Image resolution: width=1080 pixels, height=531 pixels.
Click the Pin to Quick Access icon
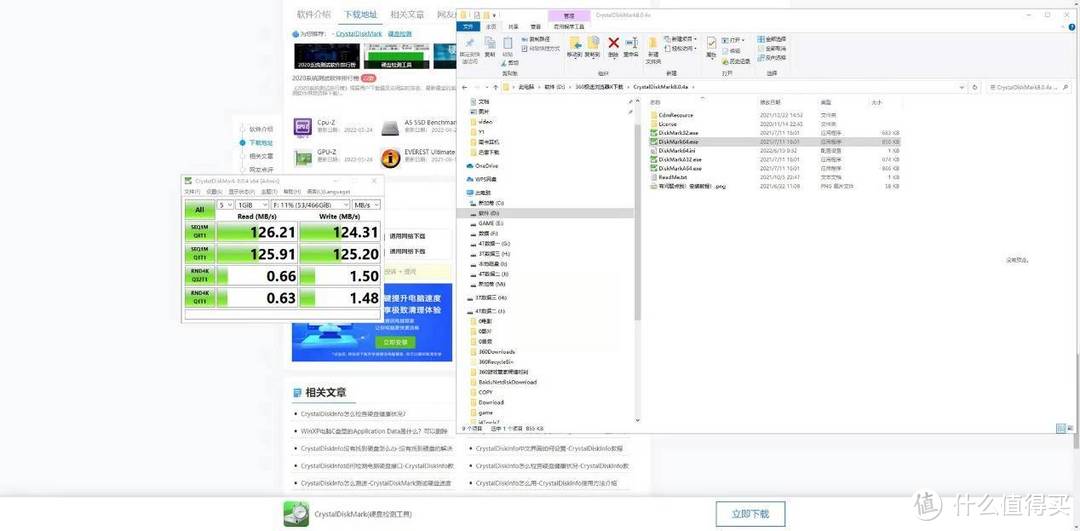[470, 42]
